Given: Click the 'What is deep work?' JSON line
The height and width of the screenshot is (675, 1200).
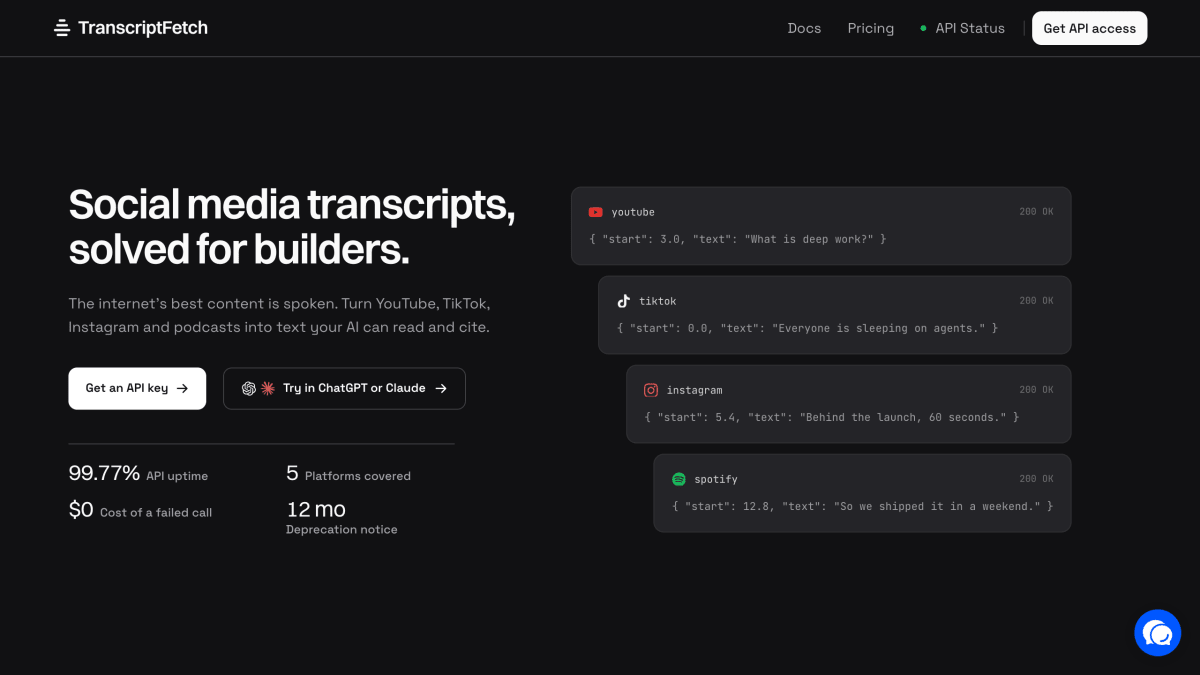Looking at the screenshot, I should tap(738, 239).
